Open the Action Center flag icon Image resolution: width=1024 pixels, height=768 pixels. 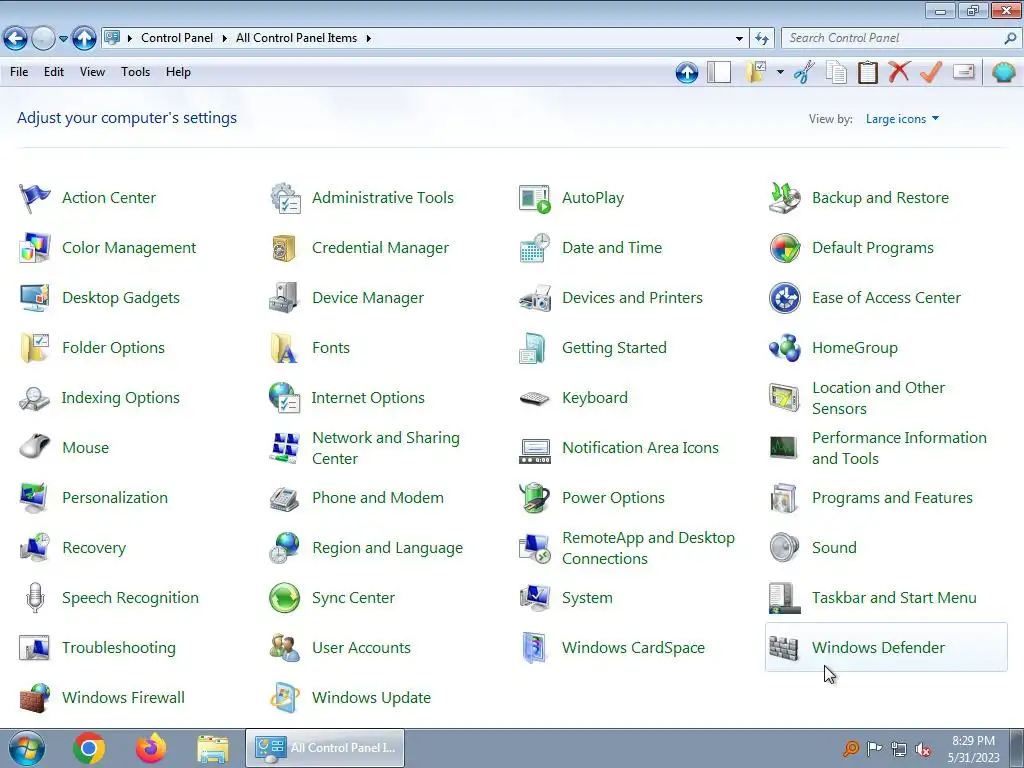[x=35, y=198]
